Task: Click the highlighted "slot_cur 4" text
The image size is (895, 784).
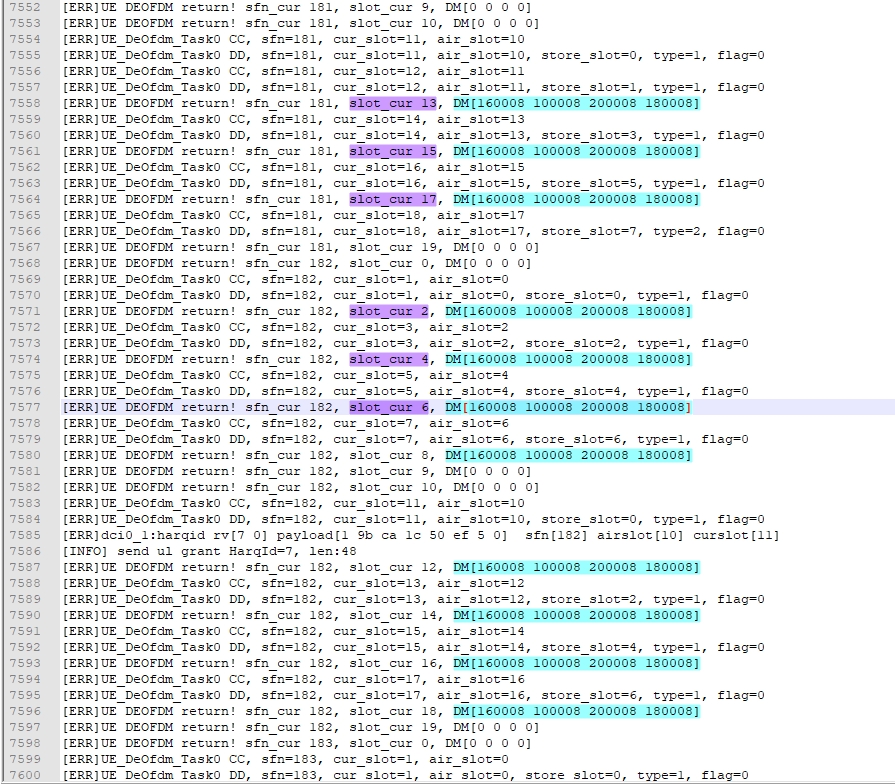Action: click(389, 359)
